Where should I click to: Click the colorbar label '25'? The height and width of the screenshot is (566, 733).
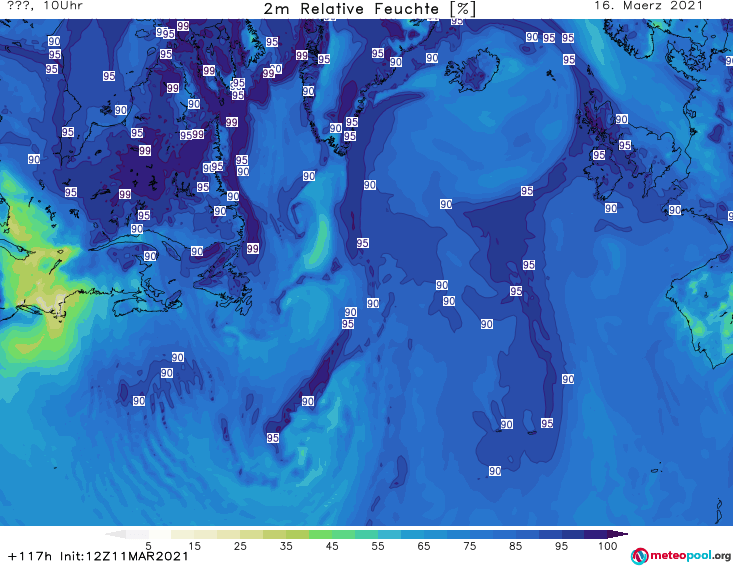[x=240, y=546]
